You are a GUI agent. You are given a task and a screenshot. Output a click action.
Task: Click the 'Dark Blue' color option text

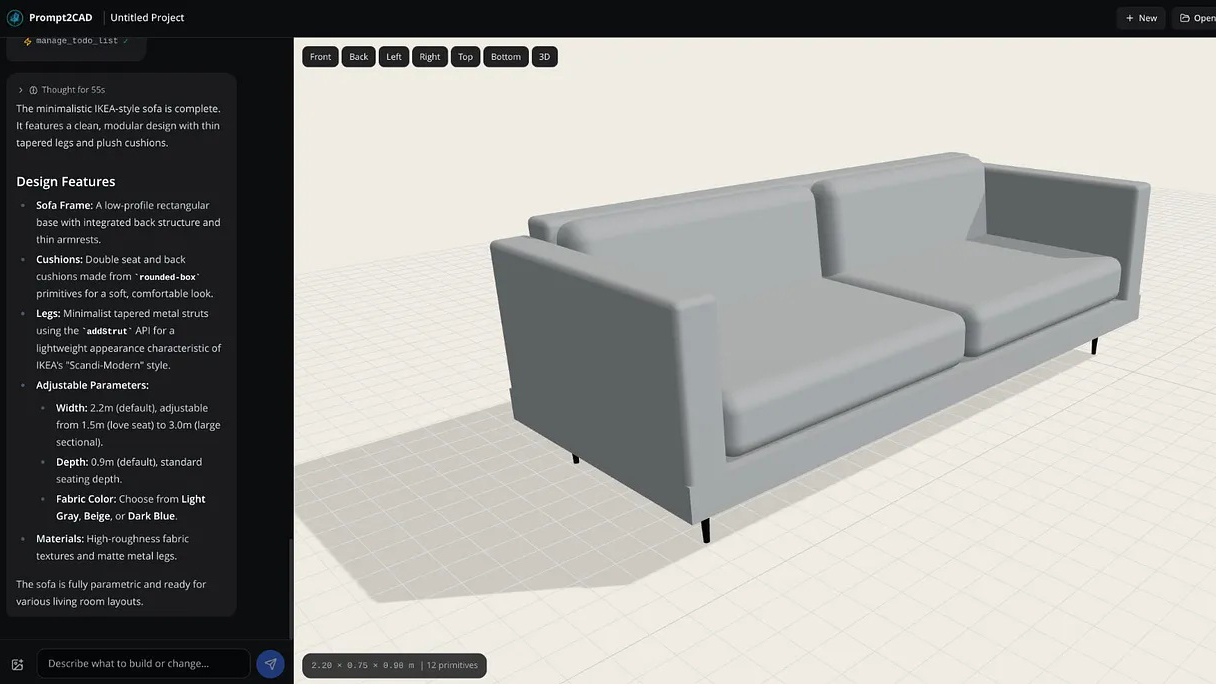[x=152, y=516]
